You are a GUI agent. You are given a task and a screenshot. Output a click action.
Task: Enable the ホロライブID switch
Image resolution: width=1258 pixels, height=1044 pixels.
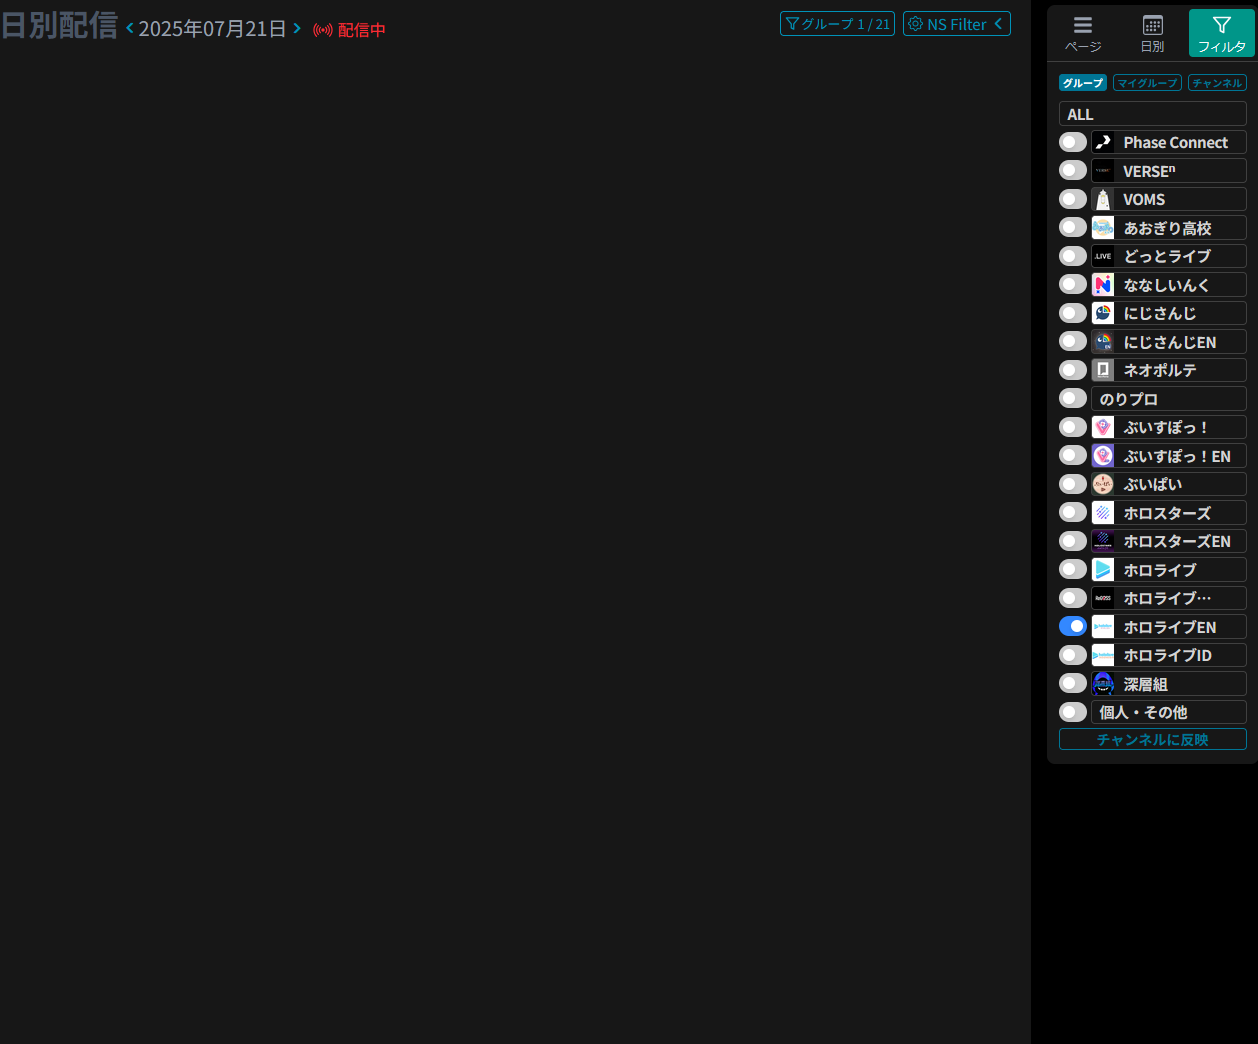click(1073, 655)
